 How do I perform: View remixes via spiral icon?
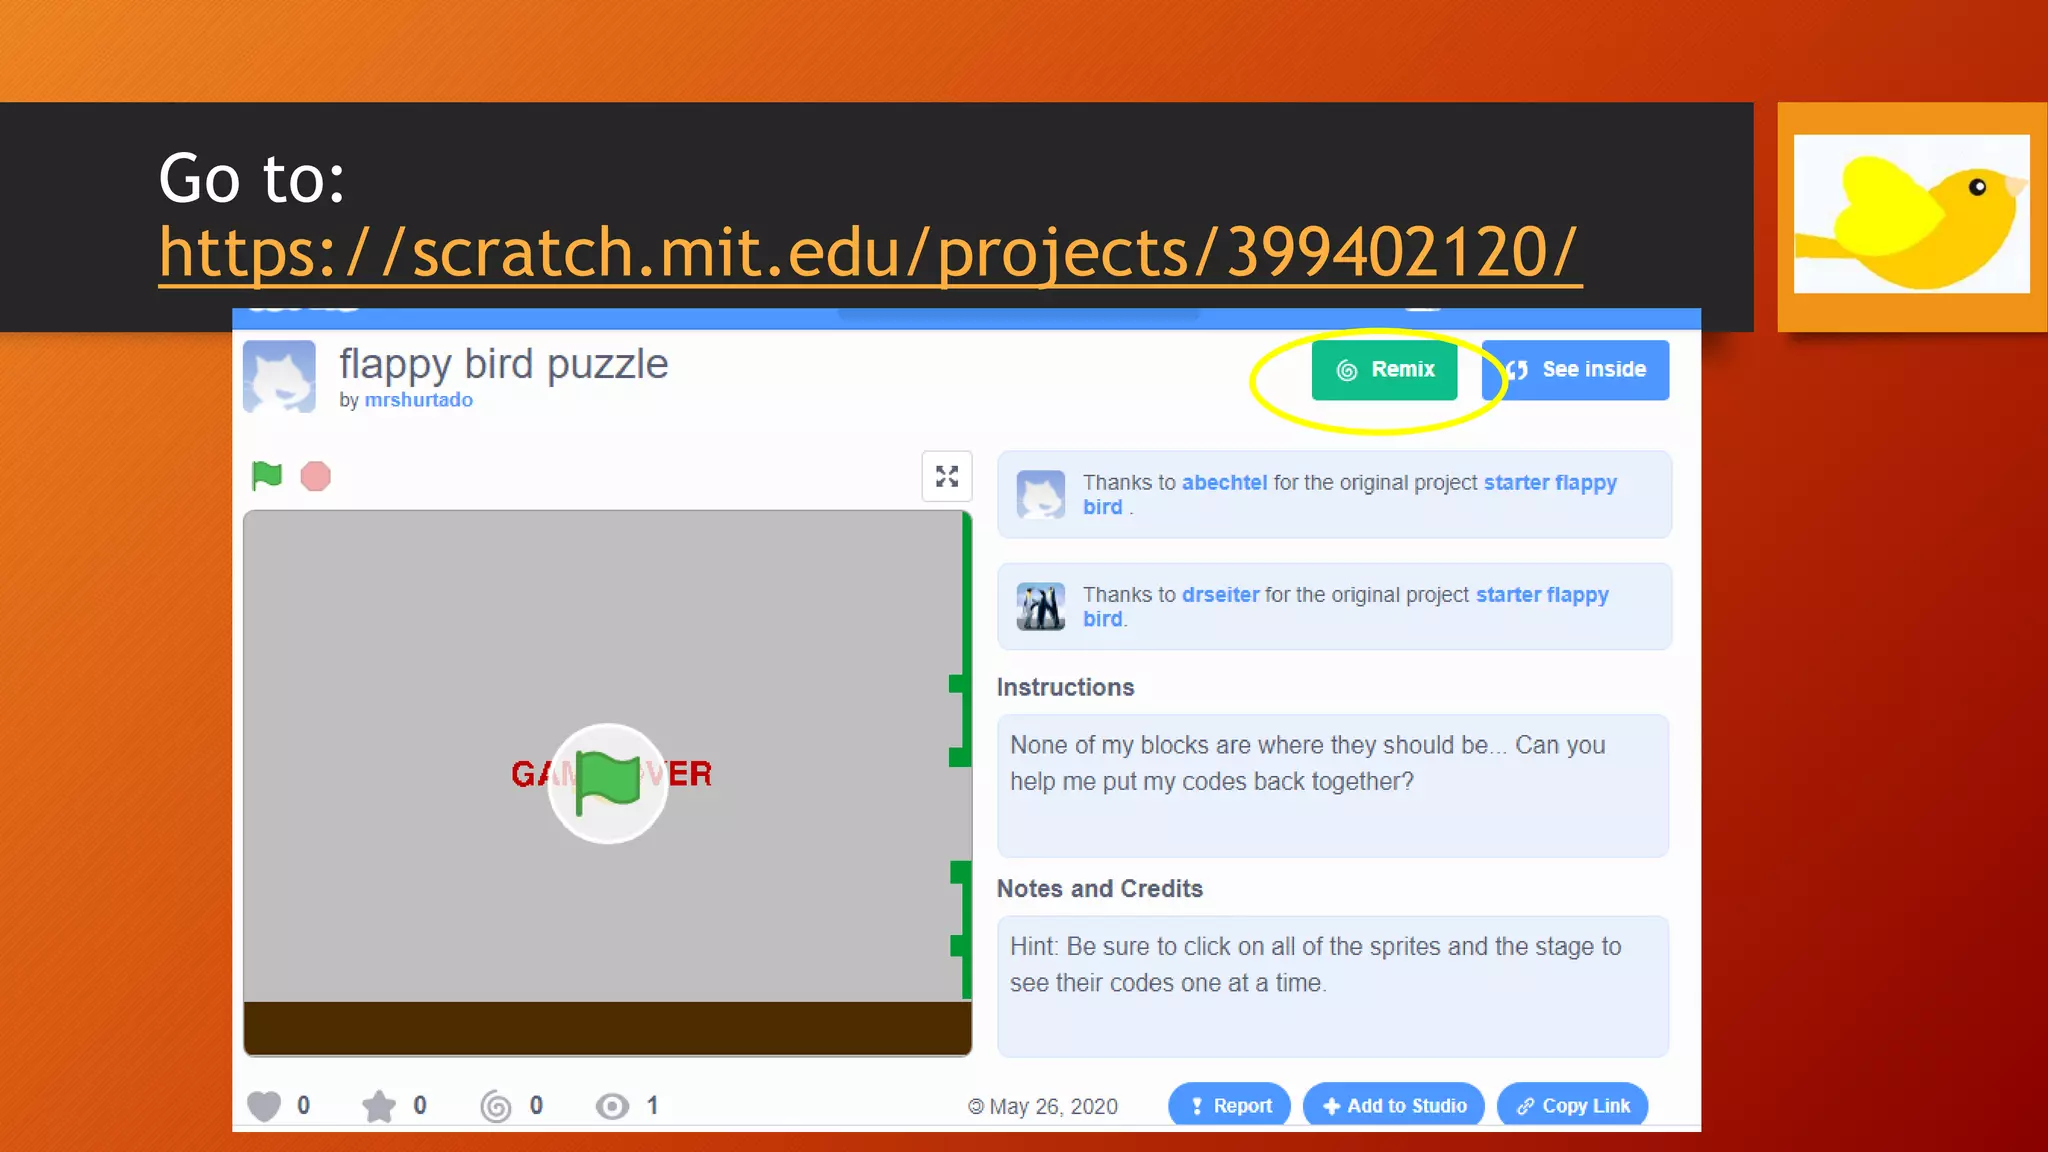(x=496, y=1106)
